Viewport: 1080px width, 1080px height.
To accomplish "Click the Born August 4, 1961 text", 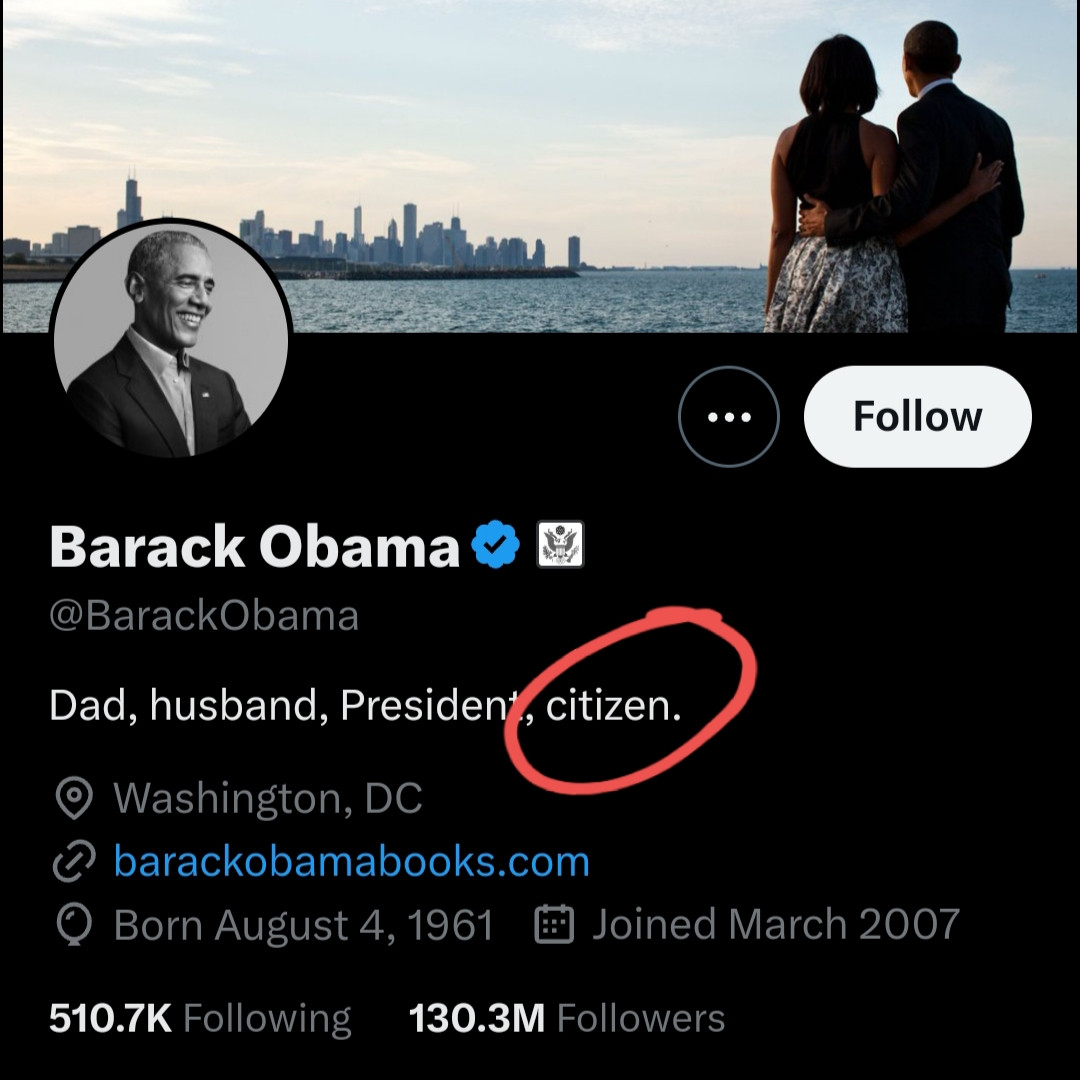I will (303, 925).
